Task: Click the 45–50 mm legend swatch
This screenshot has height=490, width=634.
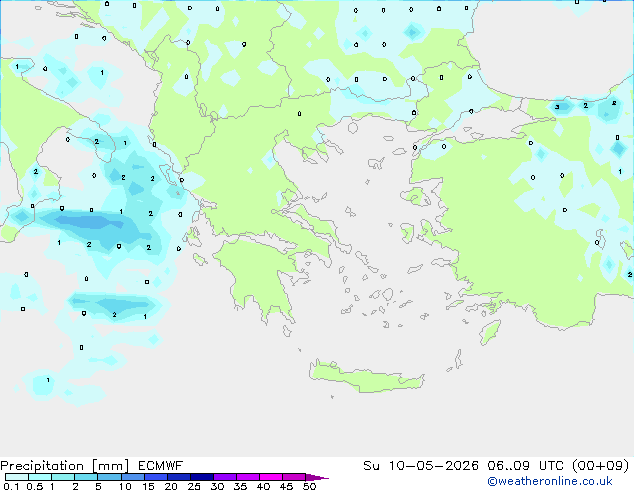Action: [x=294, y=477]
